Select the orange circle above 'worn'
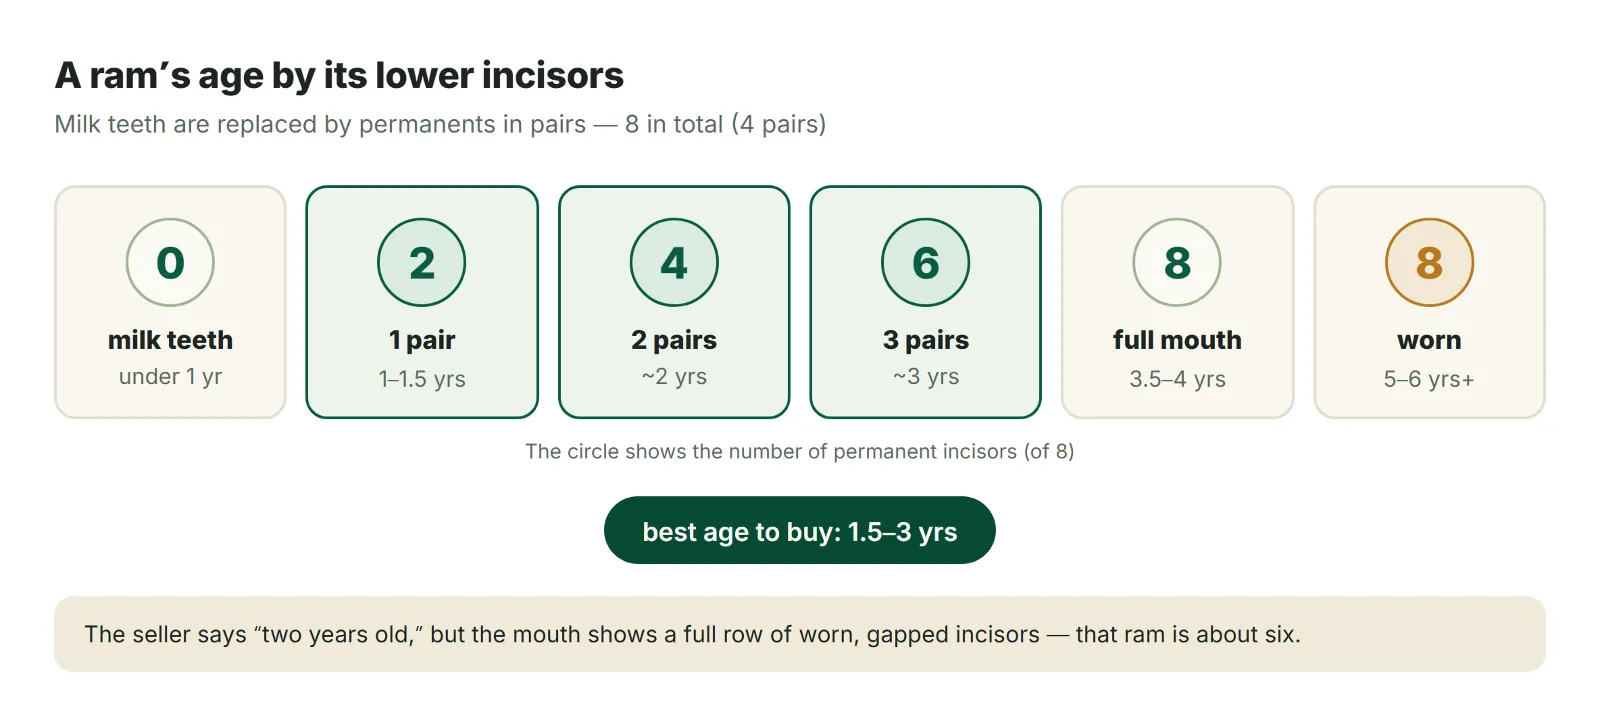Viewport: 1600px width, 714px height. 1429,262
